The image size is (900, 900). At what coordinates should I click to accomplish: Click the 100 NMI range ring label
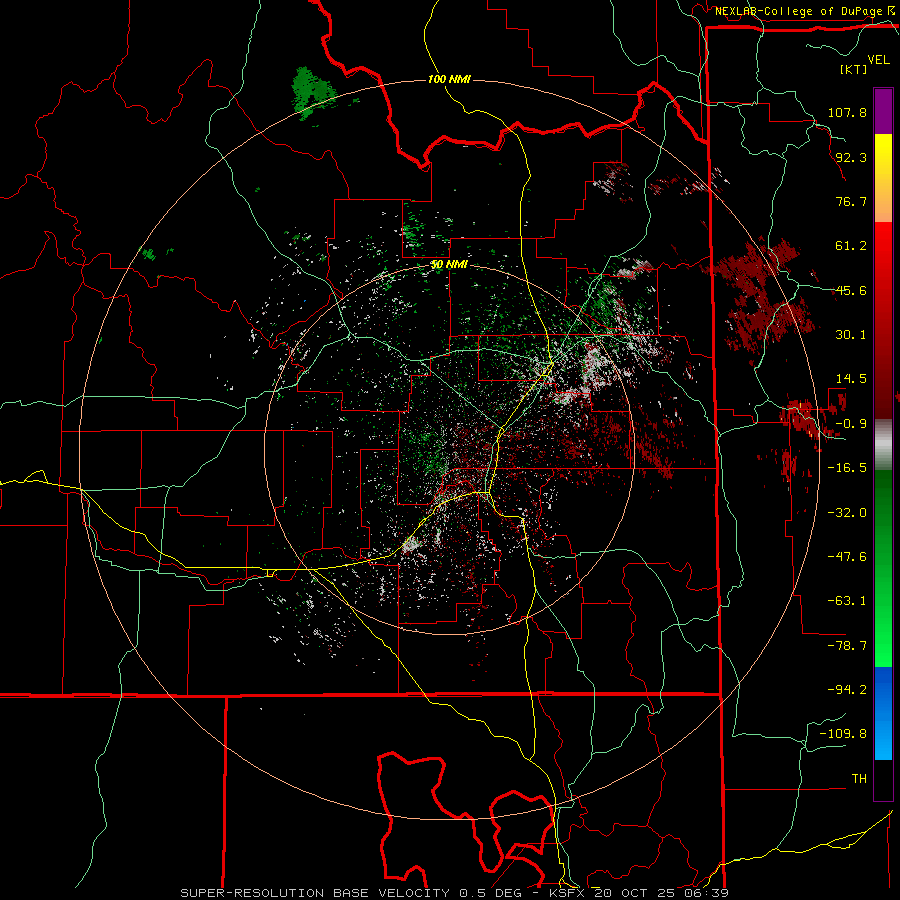click(449, 79)
